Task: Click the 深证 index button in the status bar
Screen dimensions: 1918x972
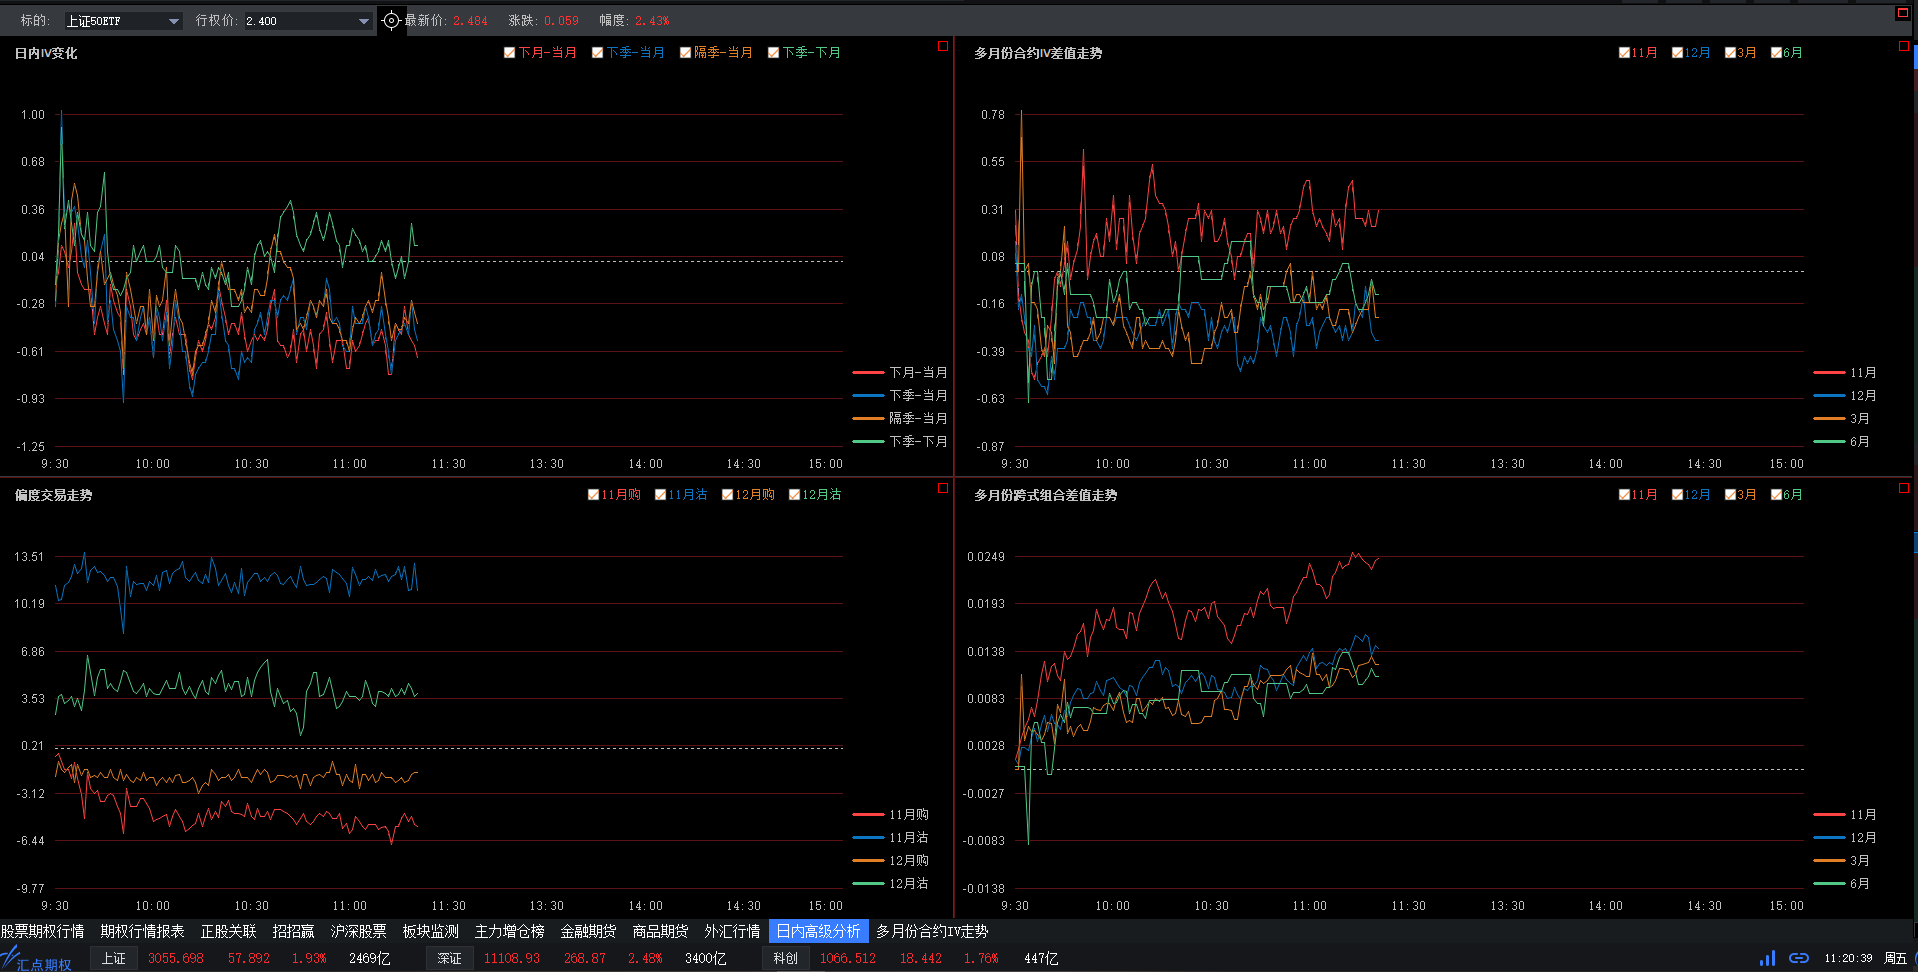Action: (x=449, y=958)
